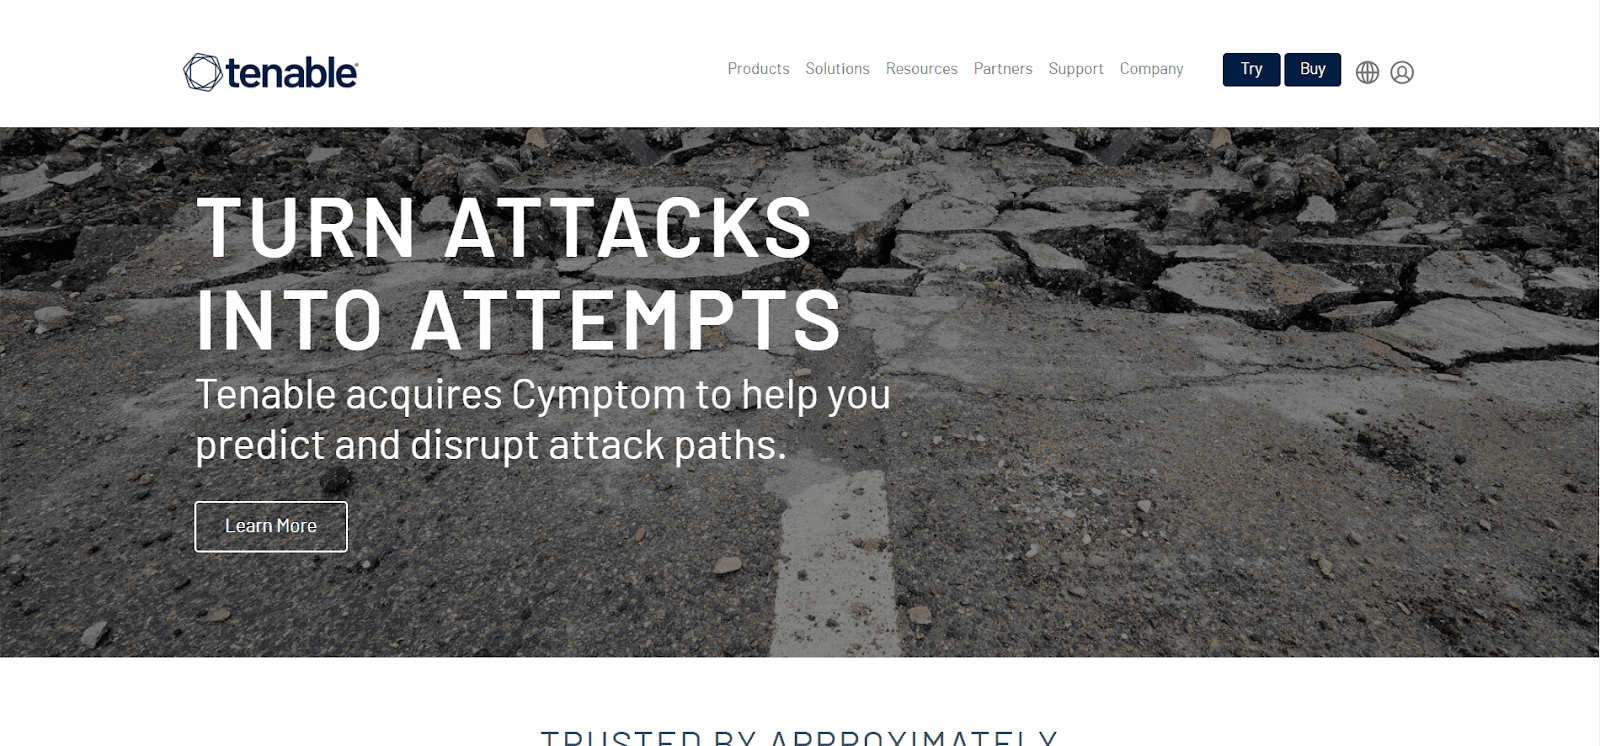1600x746 pixels.
Task: Expand the Support navigation item
Action: 1076,68
